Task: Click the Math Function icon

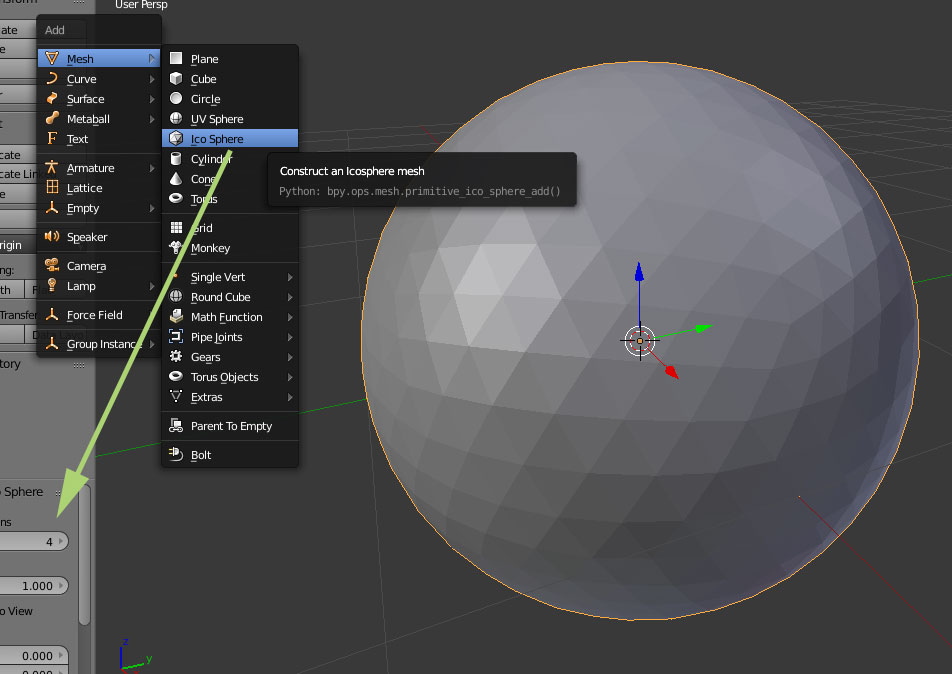Action: (176, 316)
